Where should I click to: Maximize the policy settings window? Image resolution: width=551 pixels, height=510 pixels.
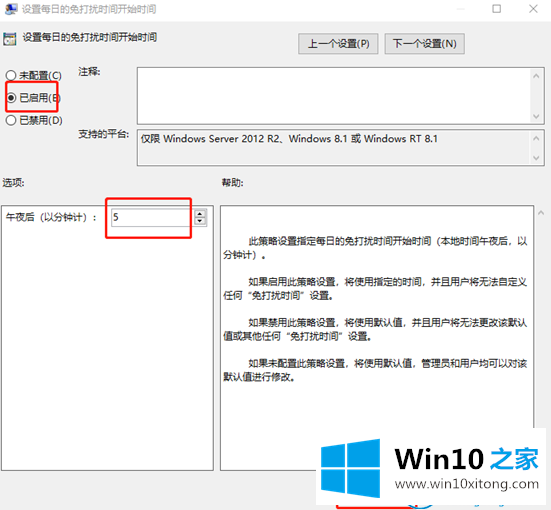[x=497, y=9]
